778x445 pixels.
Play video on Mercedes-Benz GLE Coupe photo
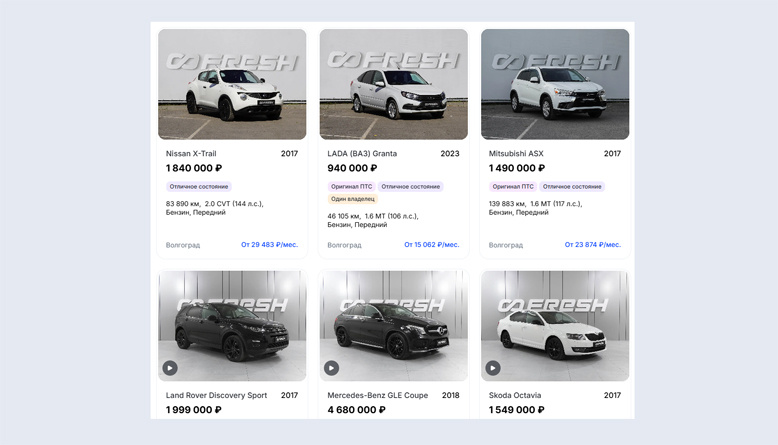click(332, 368)
